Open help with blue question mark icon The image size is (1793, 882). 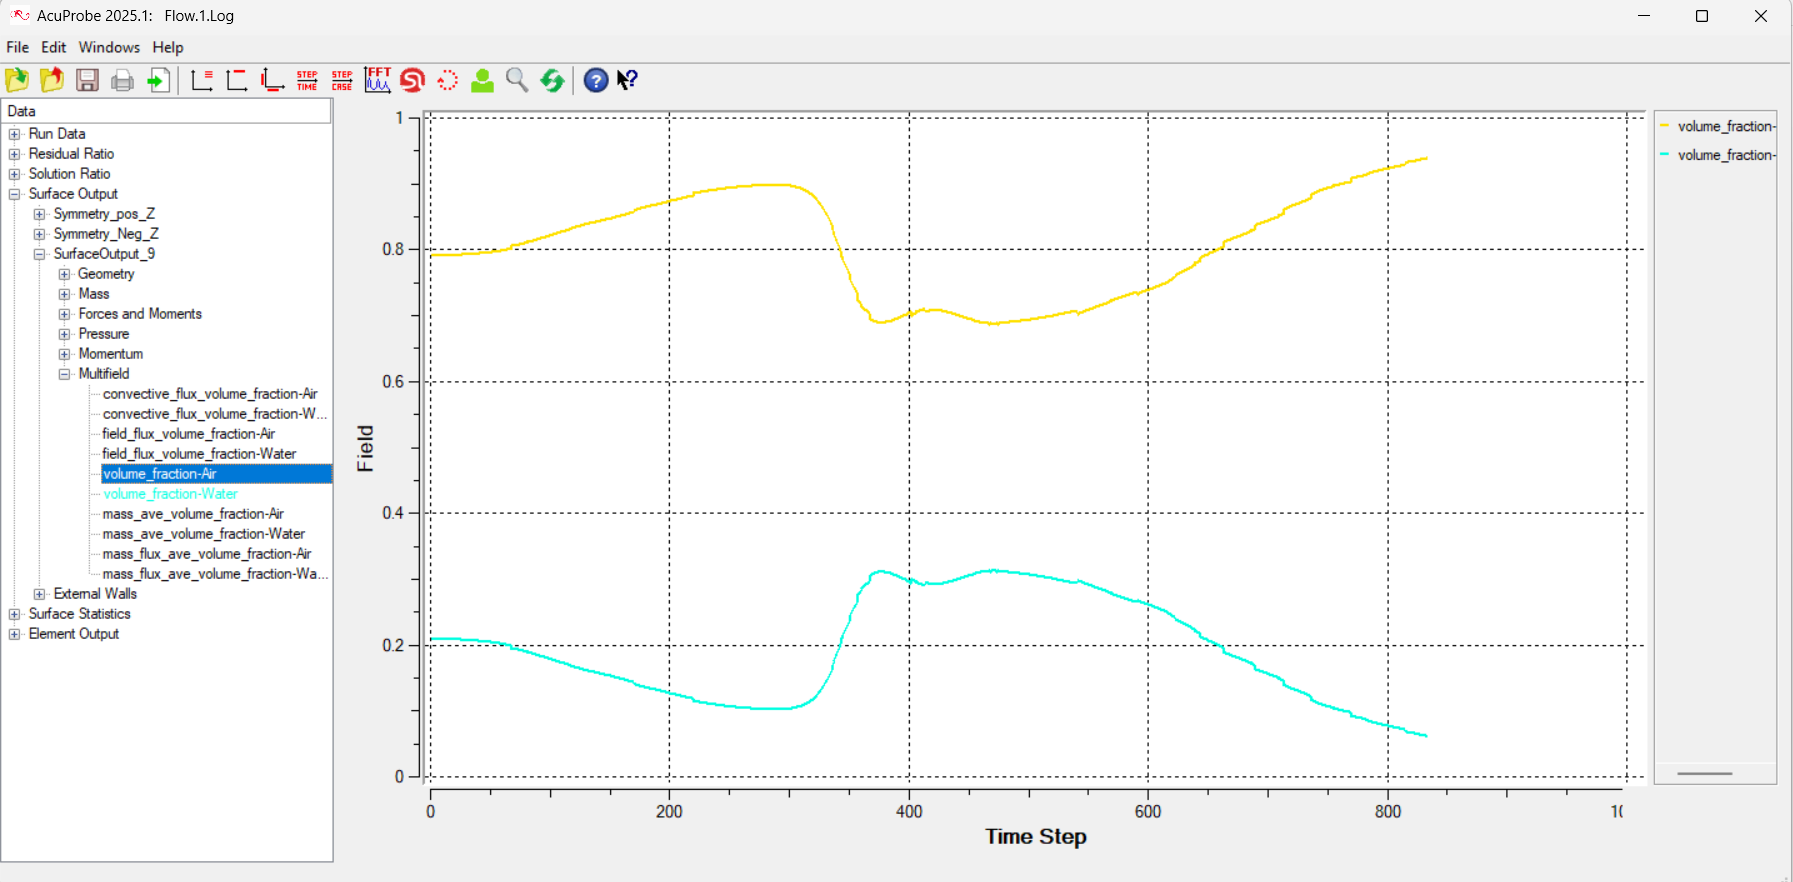click(x=596, y=80)
